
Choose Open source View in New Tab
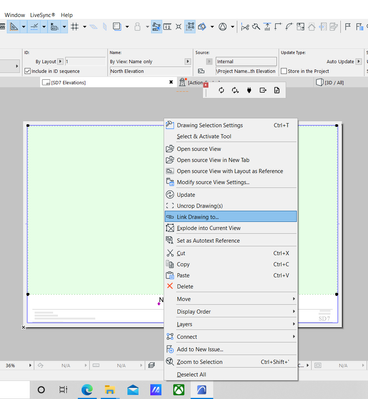click(231, 160)
